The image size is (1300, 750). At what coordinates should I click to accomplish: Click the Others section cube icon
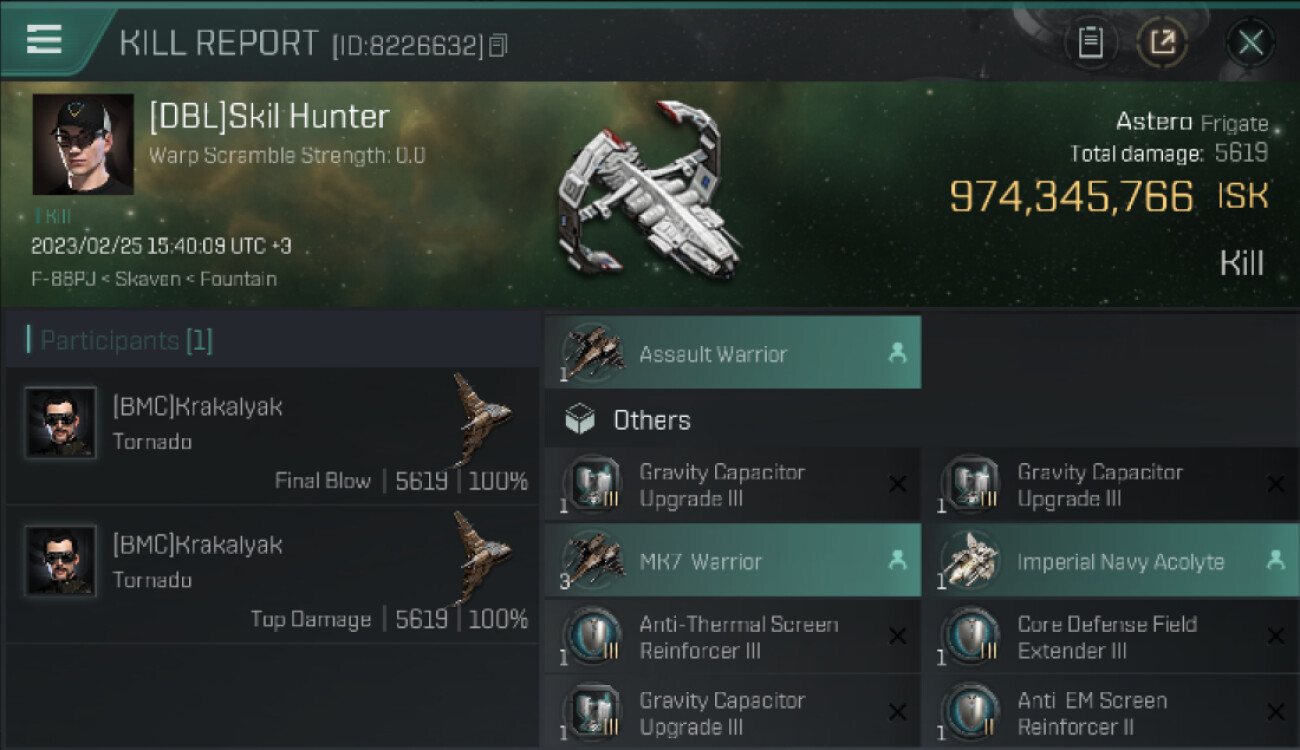(x=580, y=420)
